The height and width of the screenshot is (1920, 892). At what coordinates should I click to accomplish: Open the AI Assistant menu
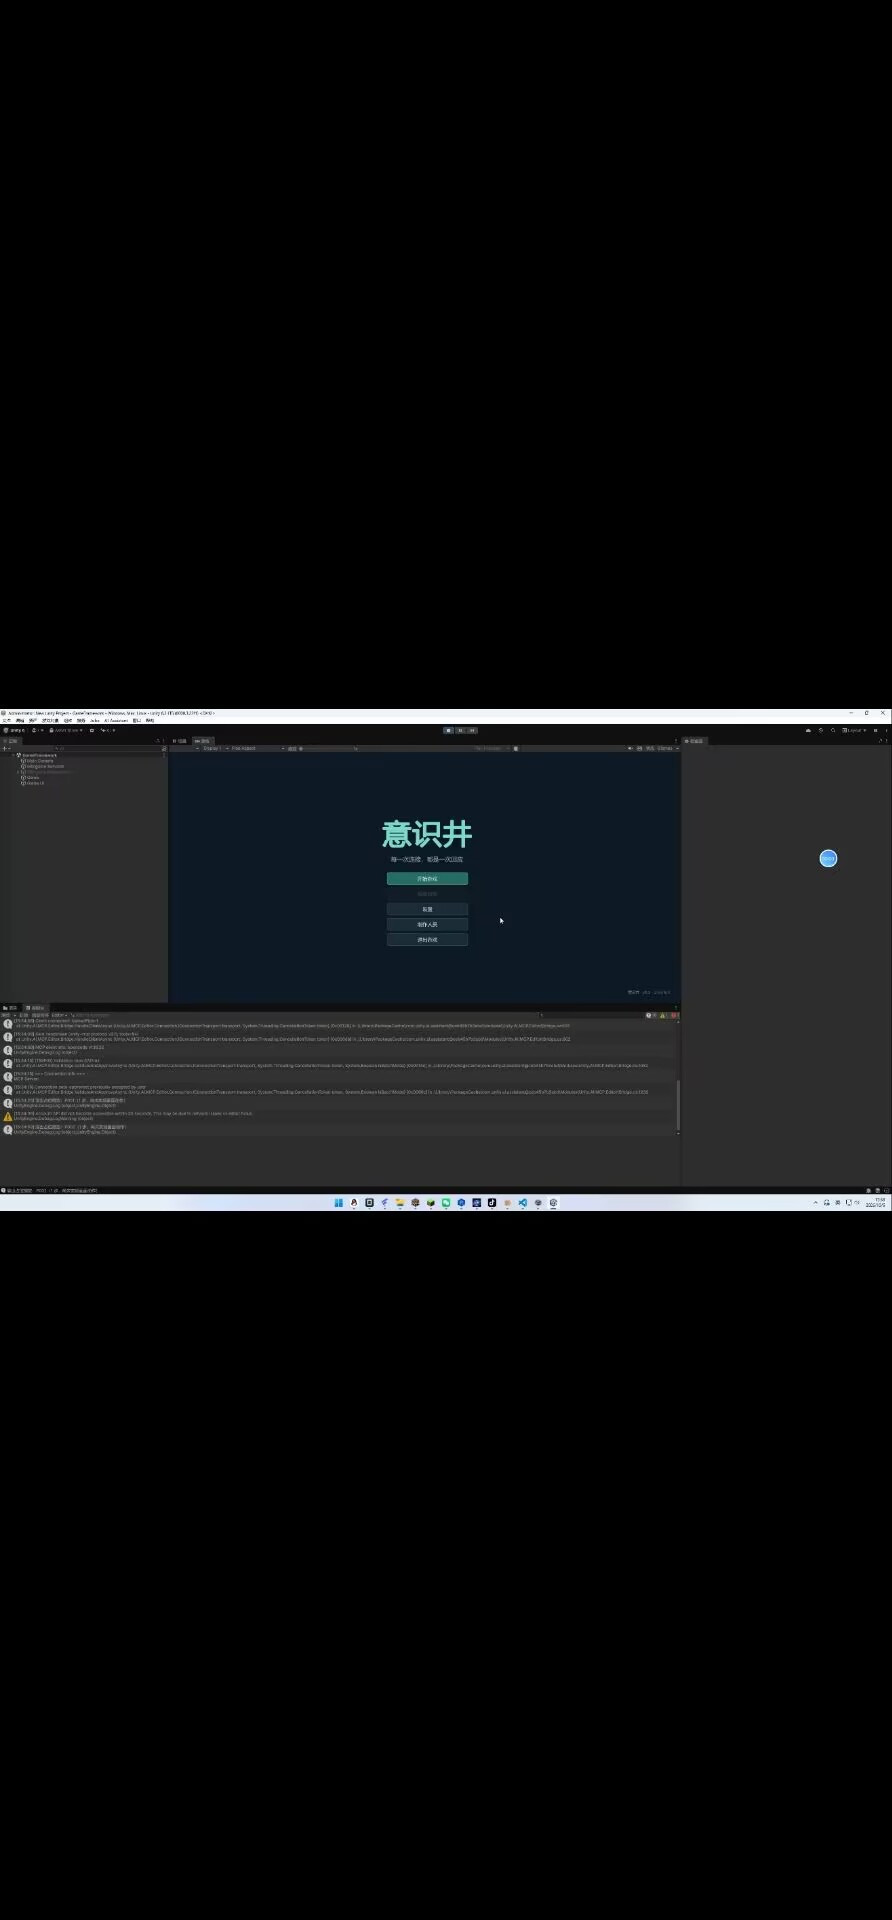point(116,720)
